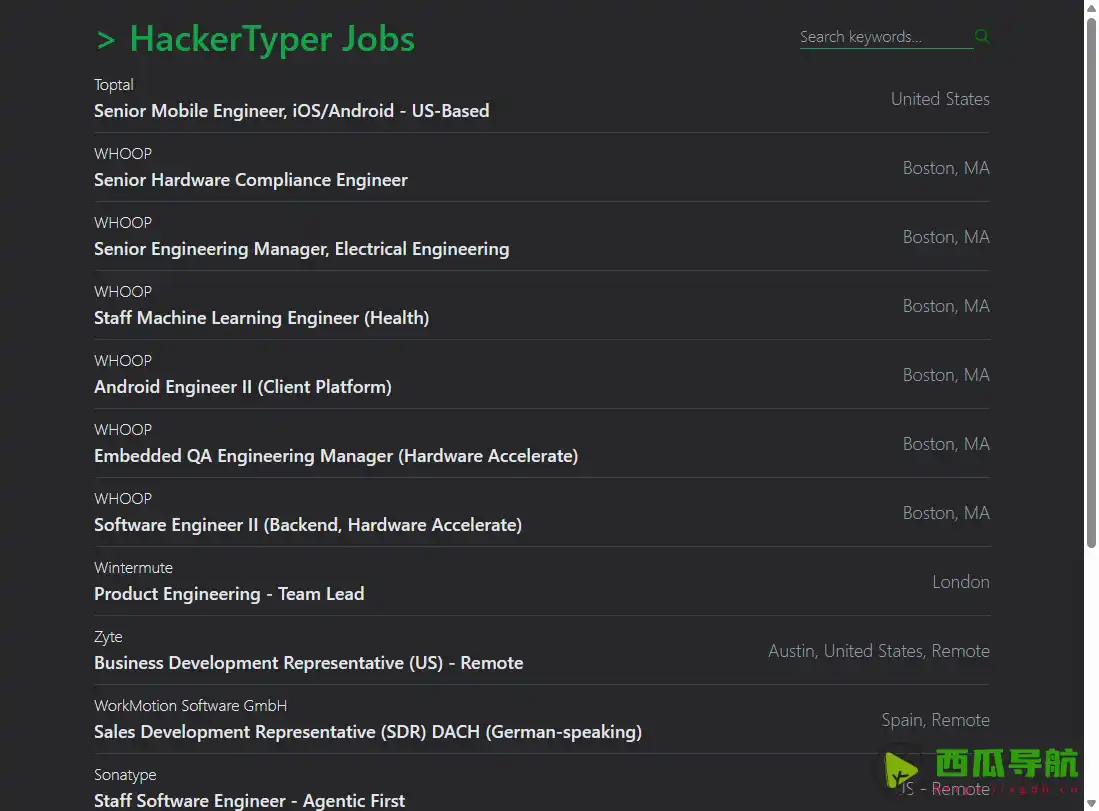
Task: Click the Zyte company name
Action: pos(108,637)
